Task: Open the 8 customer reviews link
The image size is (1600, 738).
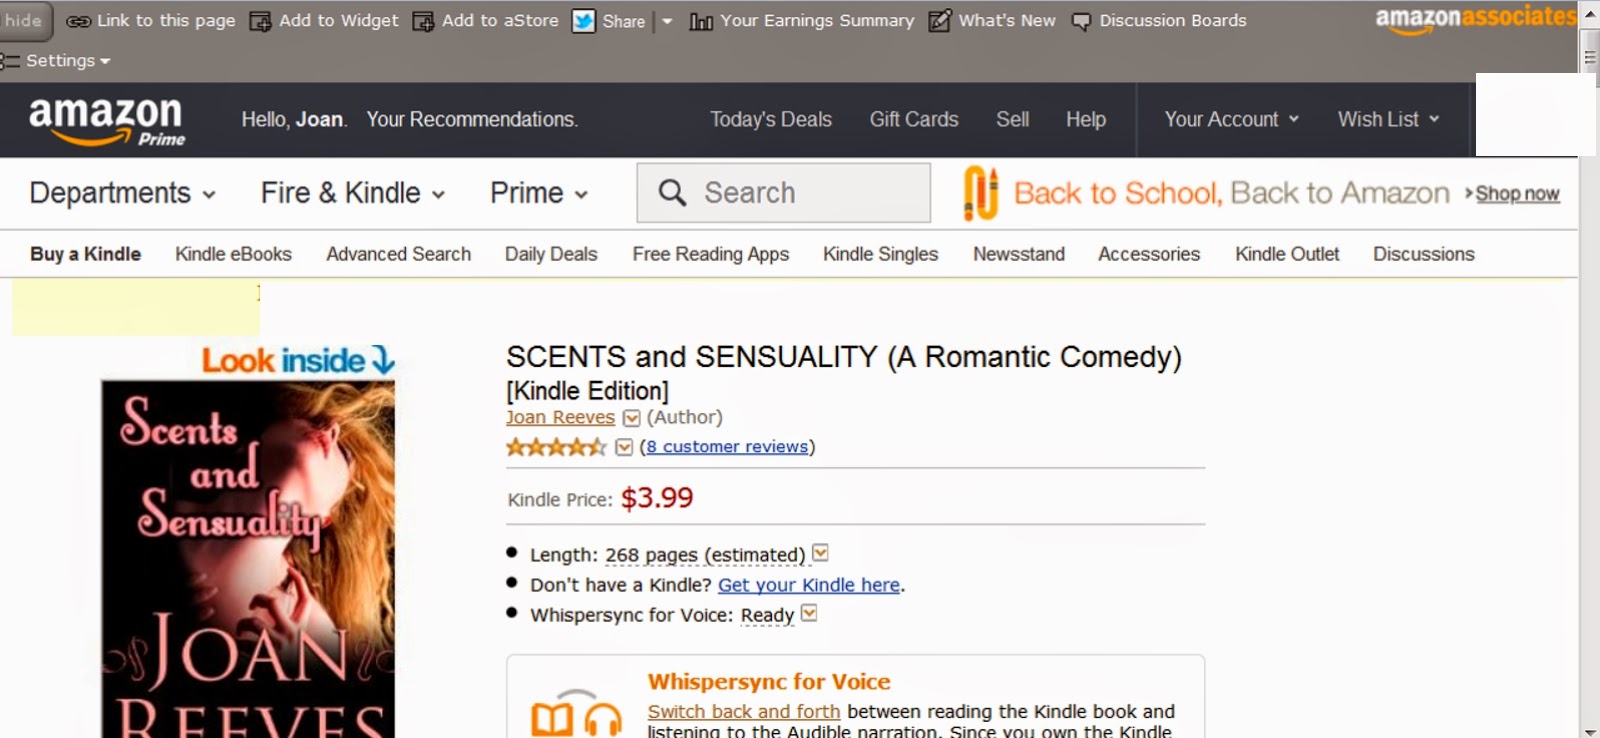Action: [x=727, y=447]
